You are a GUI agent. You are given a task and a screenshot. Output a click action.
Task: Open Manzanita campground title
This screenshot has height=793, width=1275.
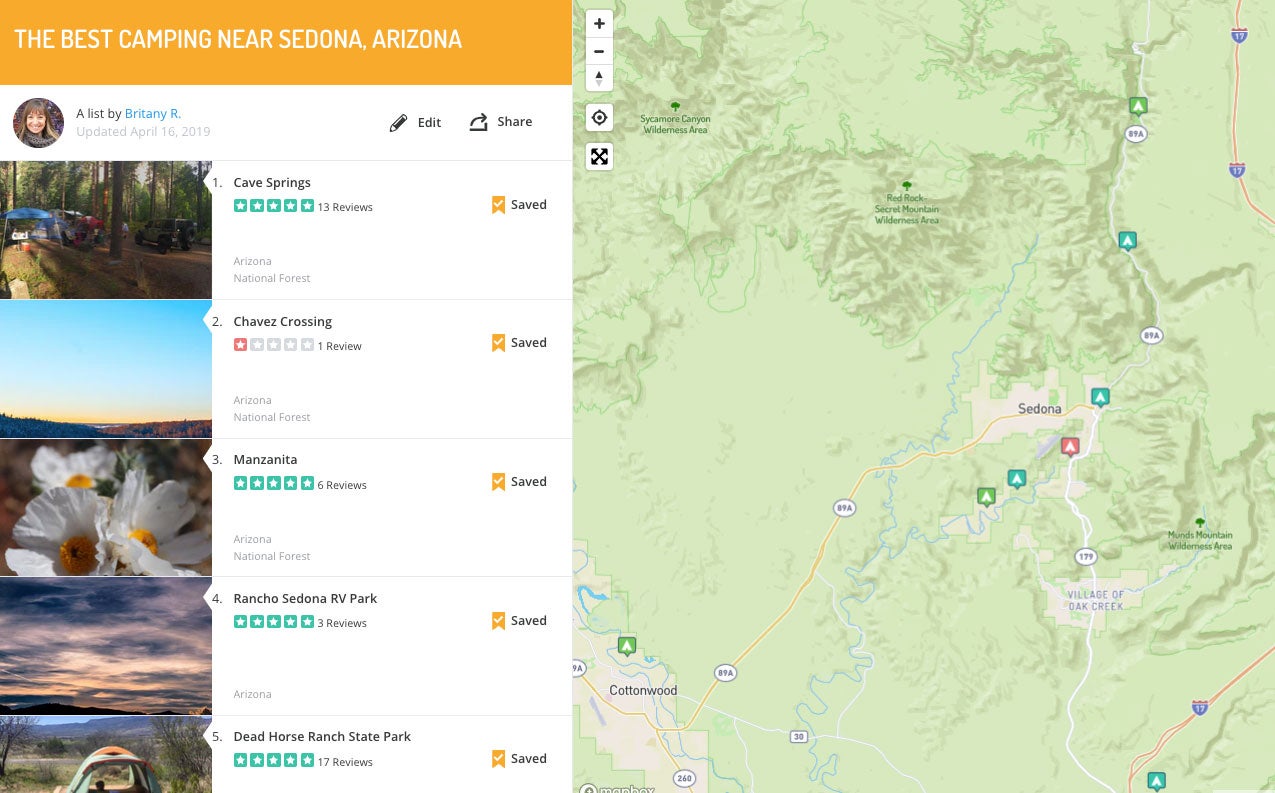point(265,460)
